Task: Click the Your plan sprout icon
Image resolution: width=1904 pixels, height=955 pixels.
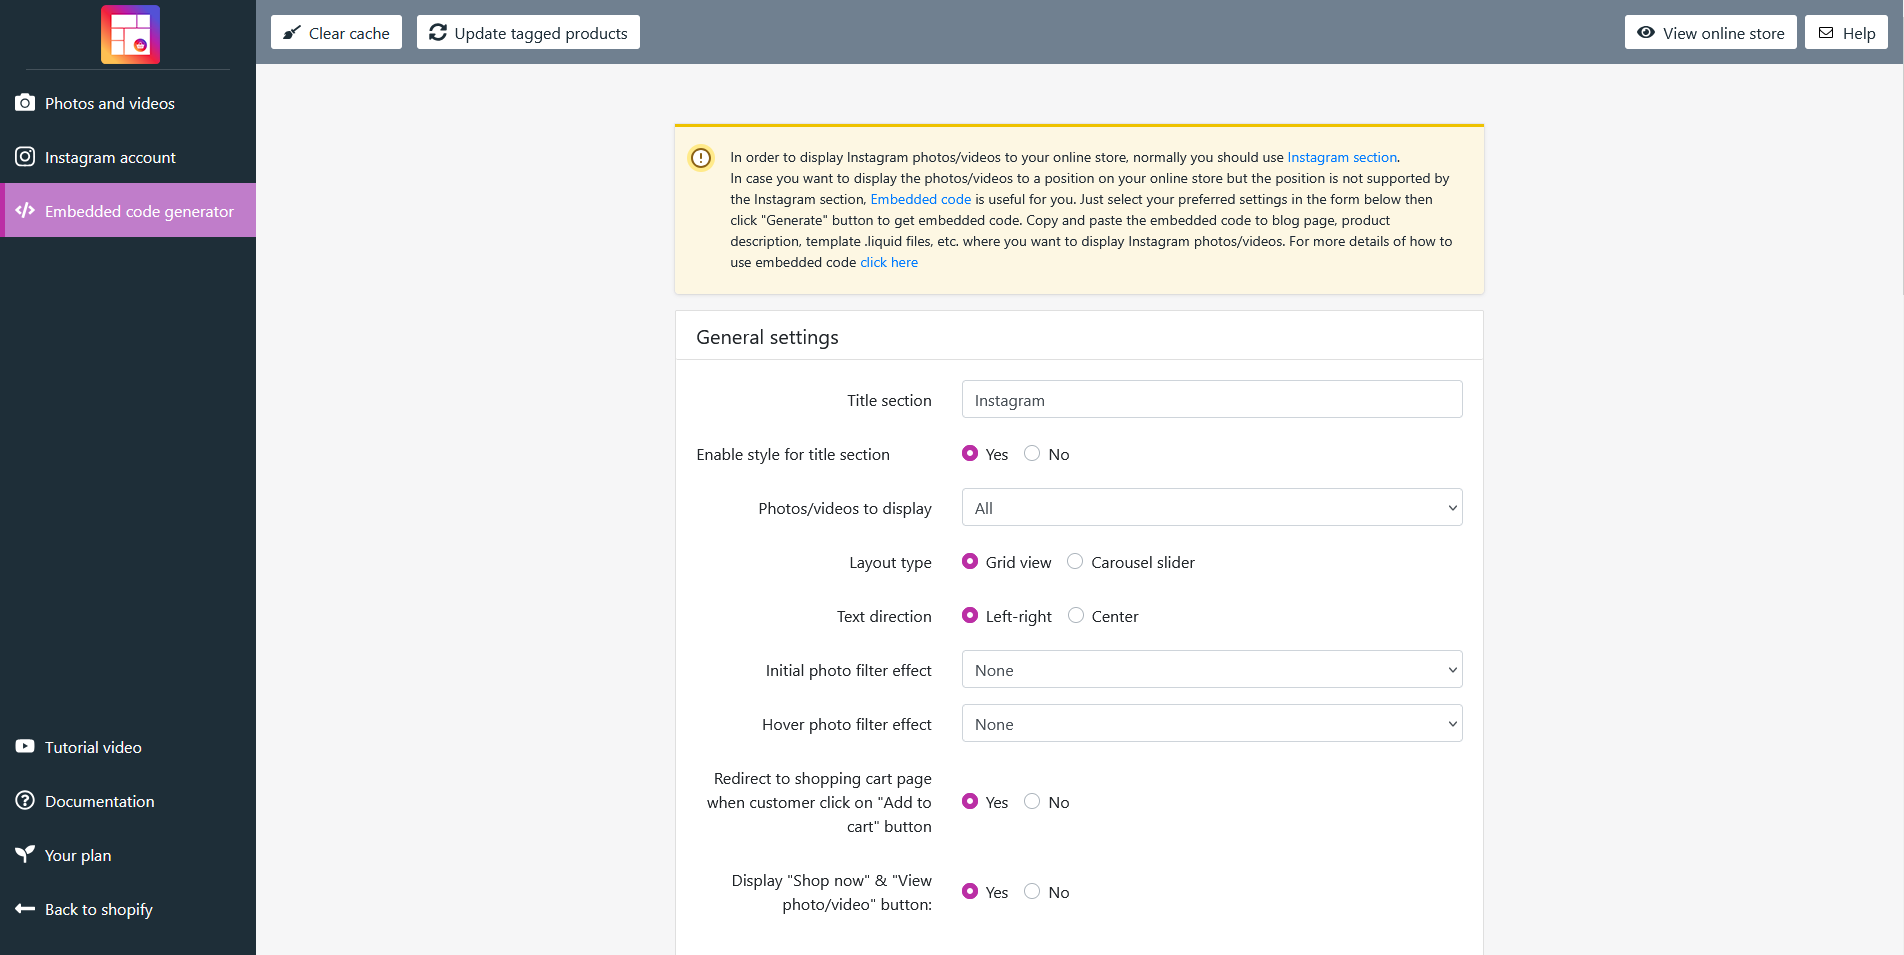Action: [x=25, y=855]
